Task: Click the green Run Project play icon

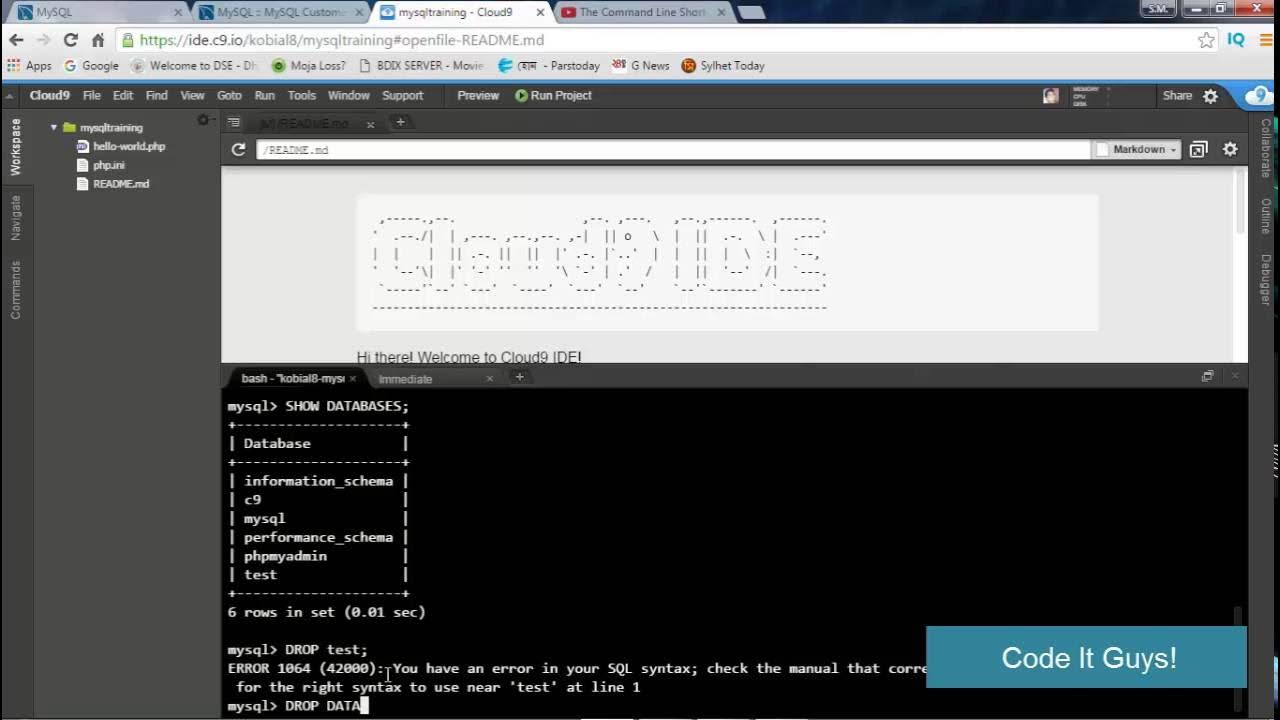Action: [x=521, y=95]
